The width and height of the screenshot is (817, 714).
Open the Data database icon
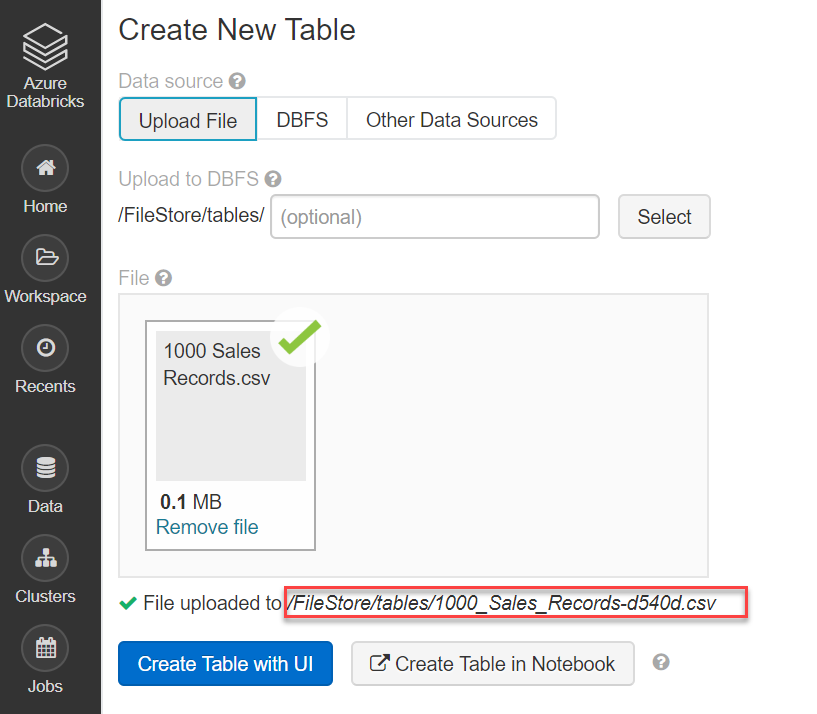click(45, 468)
